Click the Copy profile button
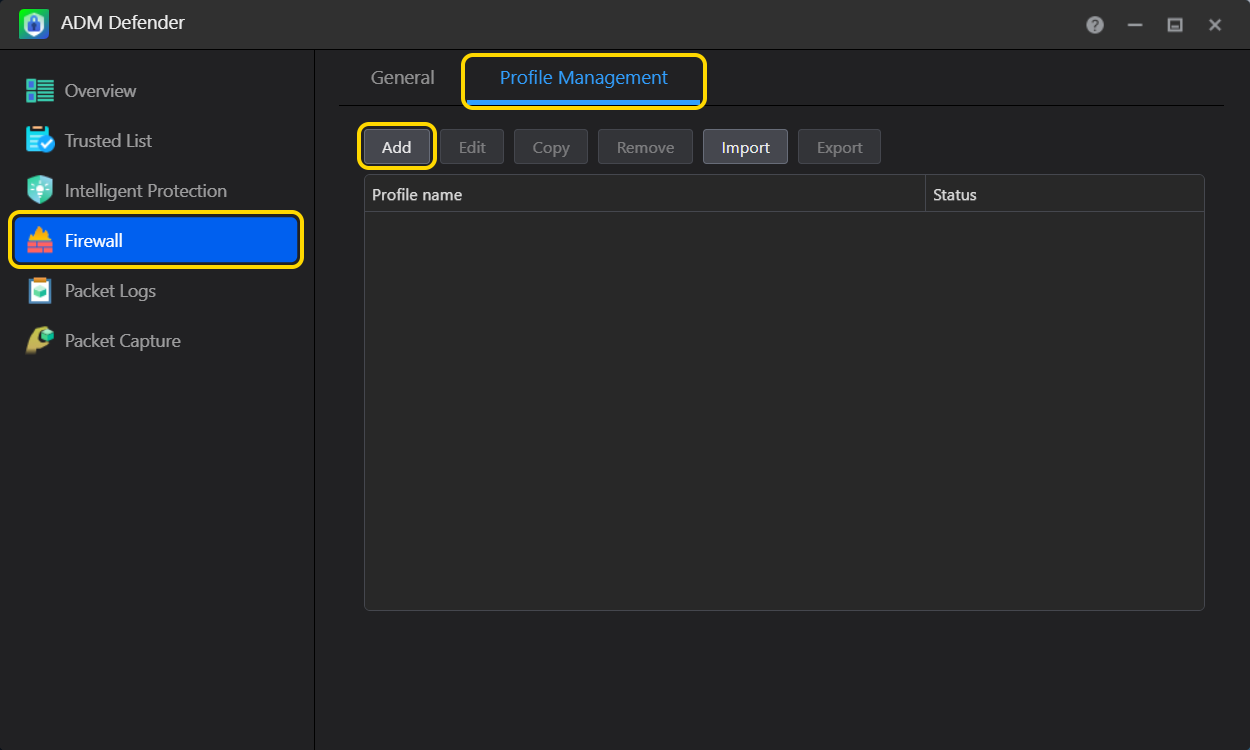Image resolution: width=1250 pixels, height=750 pixels. [551, 147]
